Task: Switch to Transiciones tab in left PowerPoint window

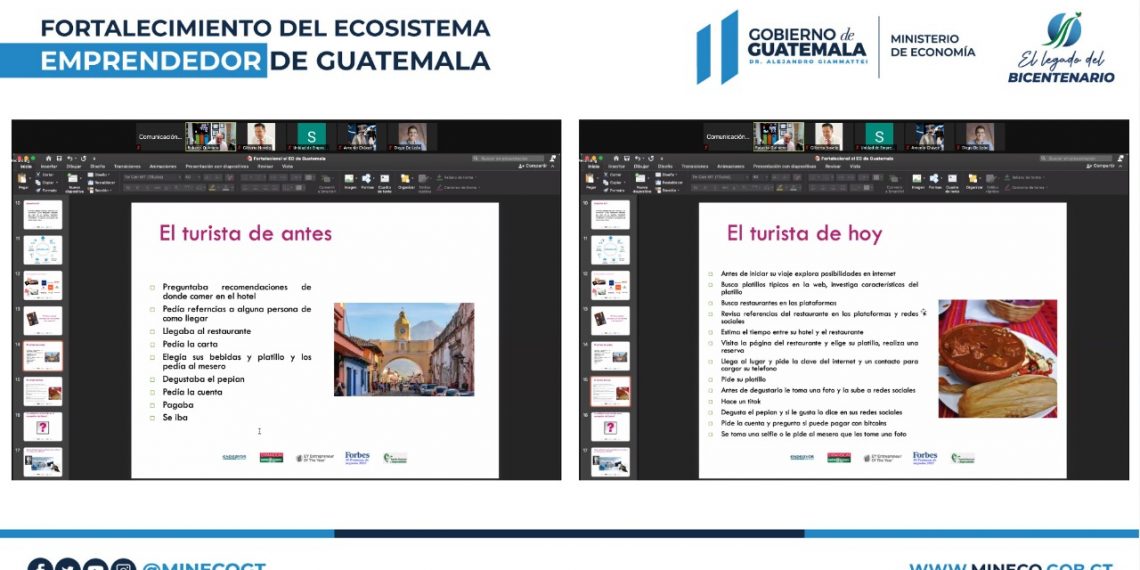Action: 127,166
